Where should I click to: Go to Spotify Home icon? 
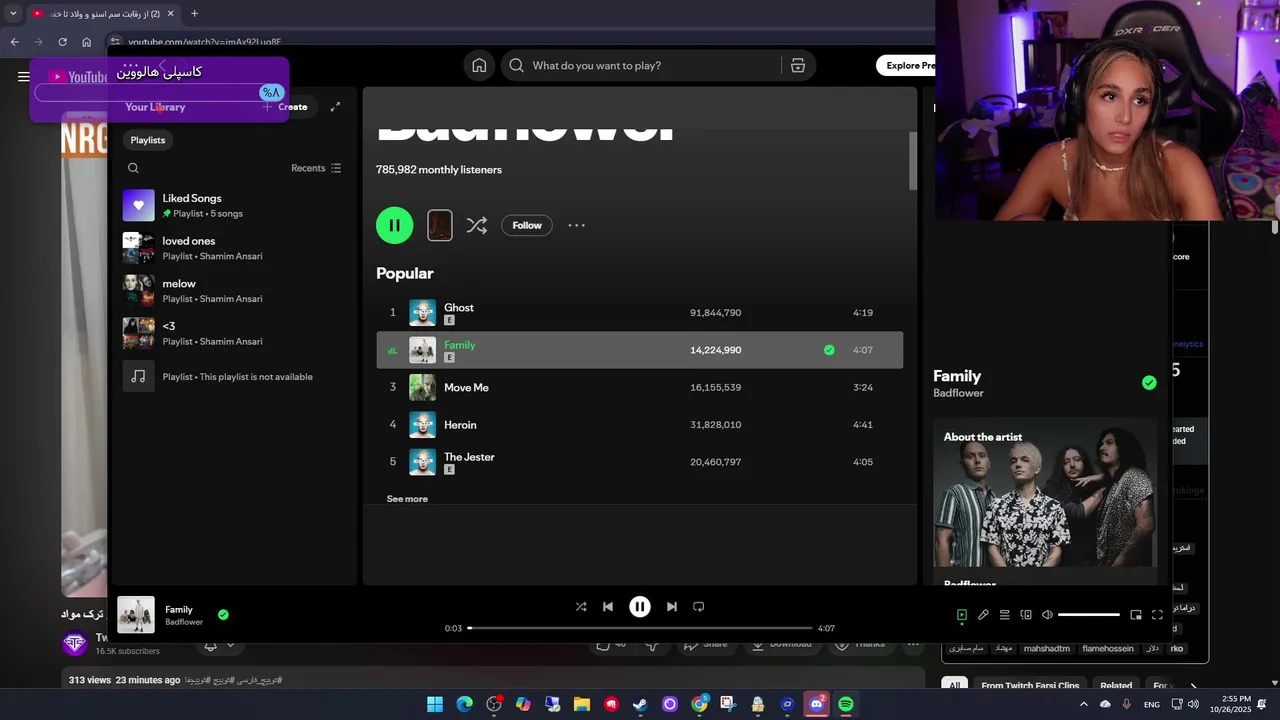pyautogui.click(x=479, y=65)
